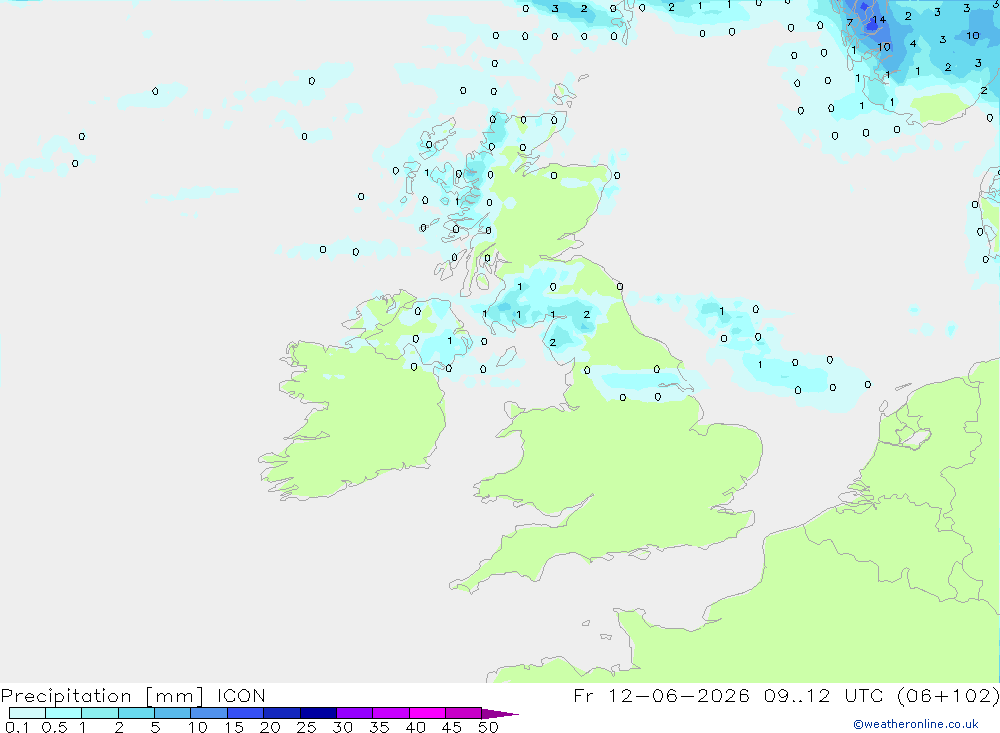Click the 0.5–1 mm legend color swatch
The height and width of the screenshot is (733, 1000).
[x=64, y=713]
